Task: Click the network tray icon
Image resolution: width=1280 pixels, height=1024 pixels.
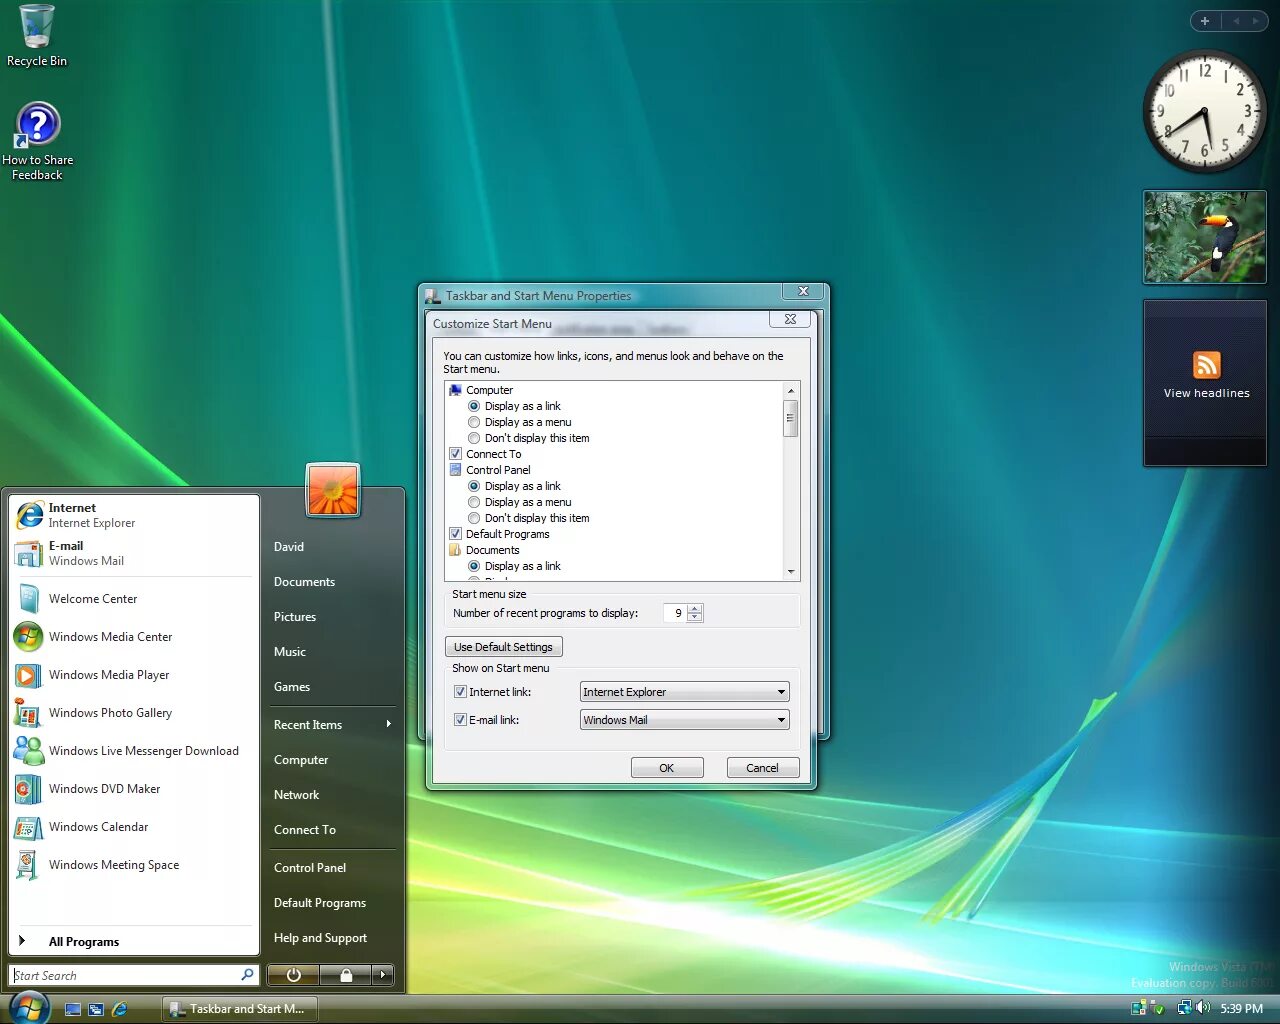Action: tap(1185, 1008)
